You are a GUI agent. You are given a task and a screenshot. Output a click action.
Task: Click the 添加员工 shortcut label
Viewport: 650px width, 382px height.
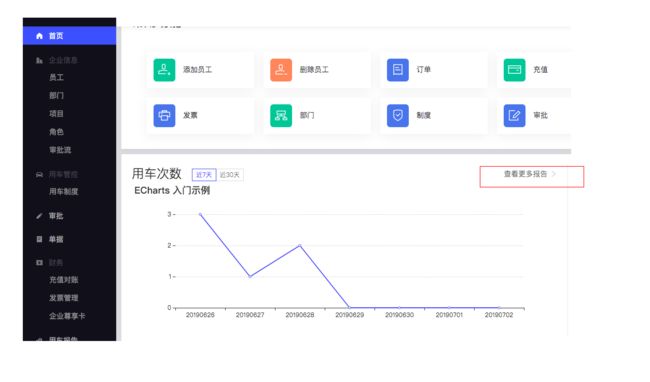[197, 70]
